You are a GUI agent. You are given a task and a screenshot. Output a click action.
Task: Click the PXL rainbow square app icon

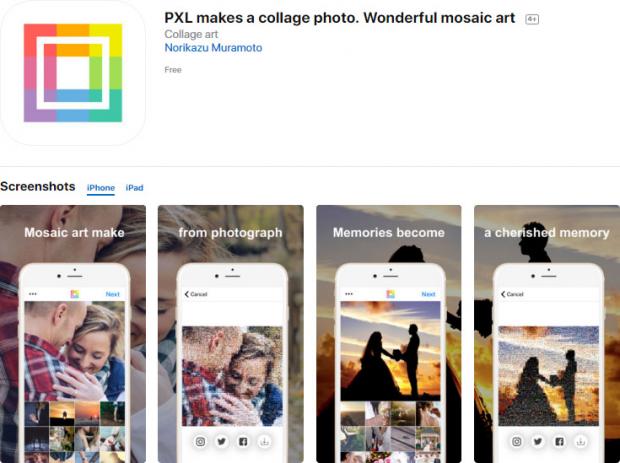click(x=73, y=73)
